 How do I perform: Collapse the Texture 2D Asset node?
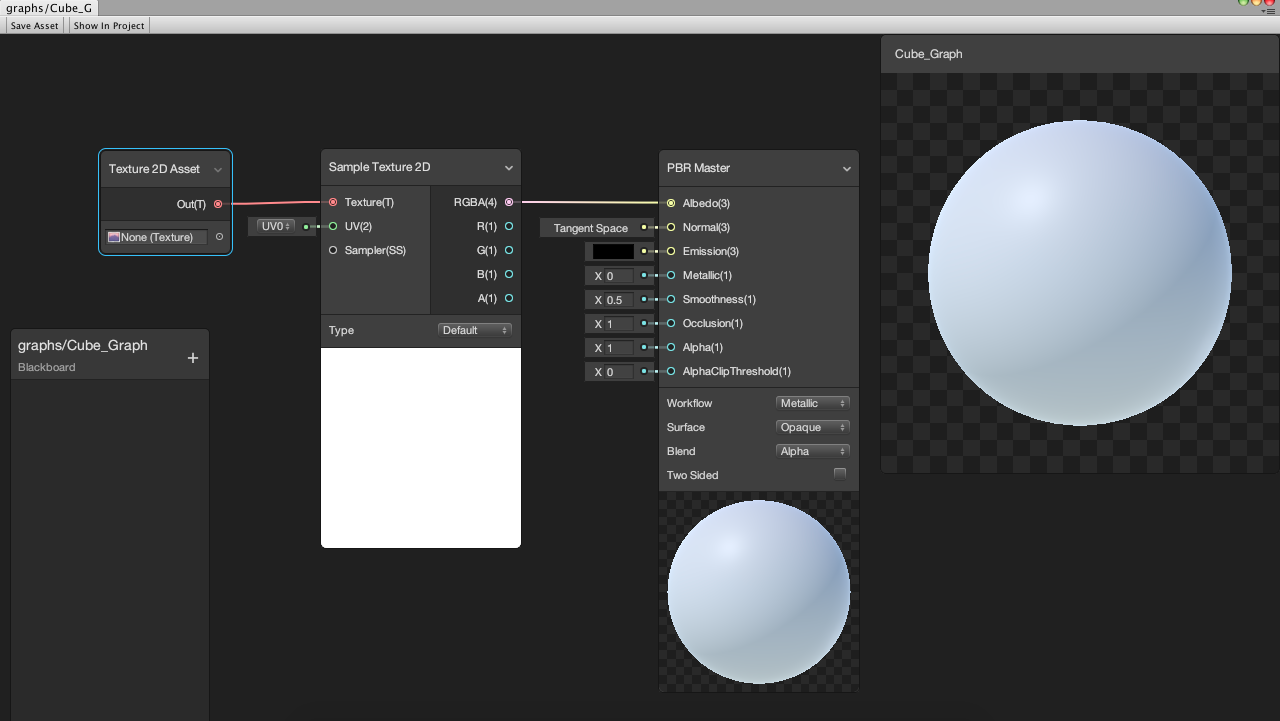217,169
